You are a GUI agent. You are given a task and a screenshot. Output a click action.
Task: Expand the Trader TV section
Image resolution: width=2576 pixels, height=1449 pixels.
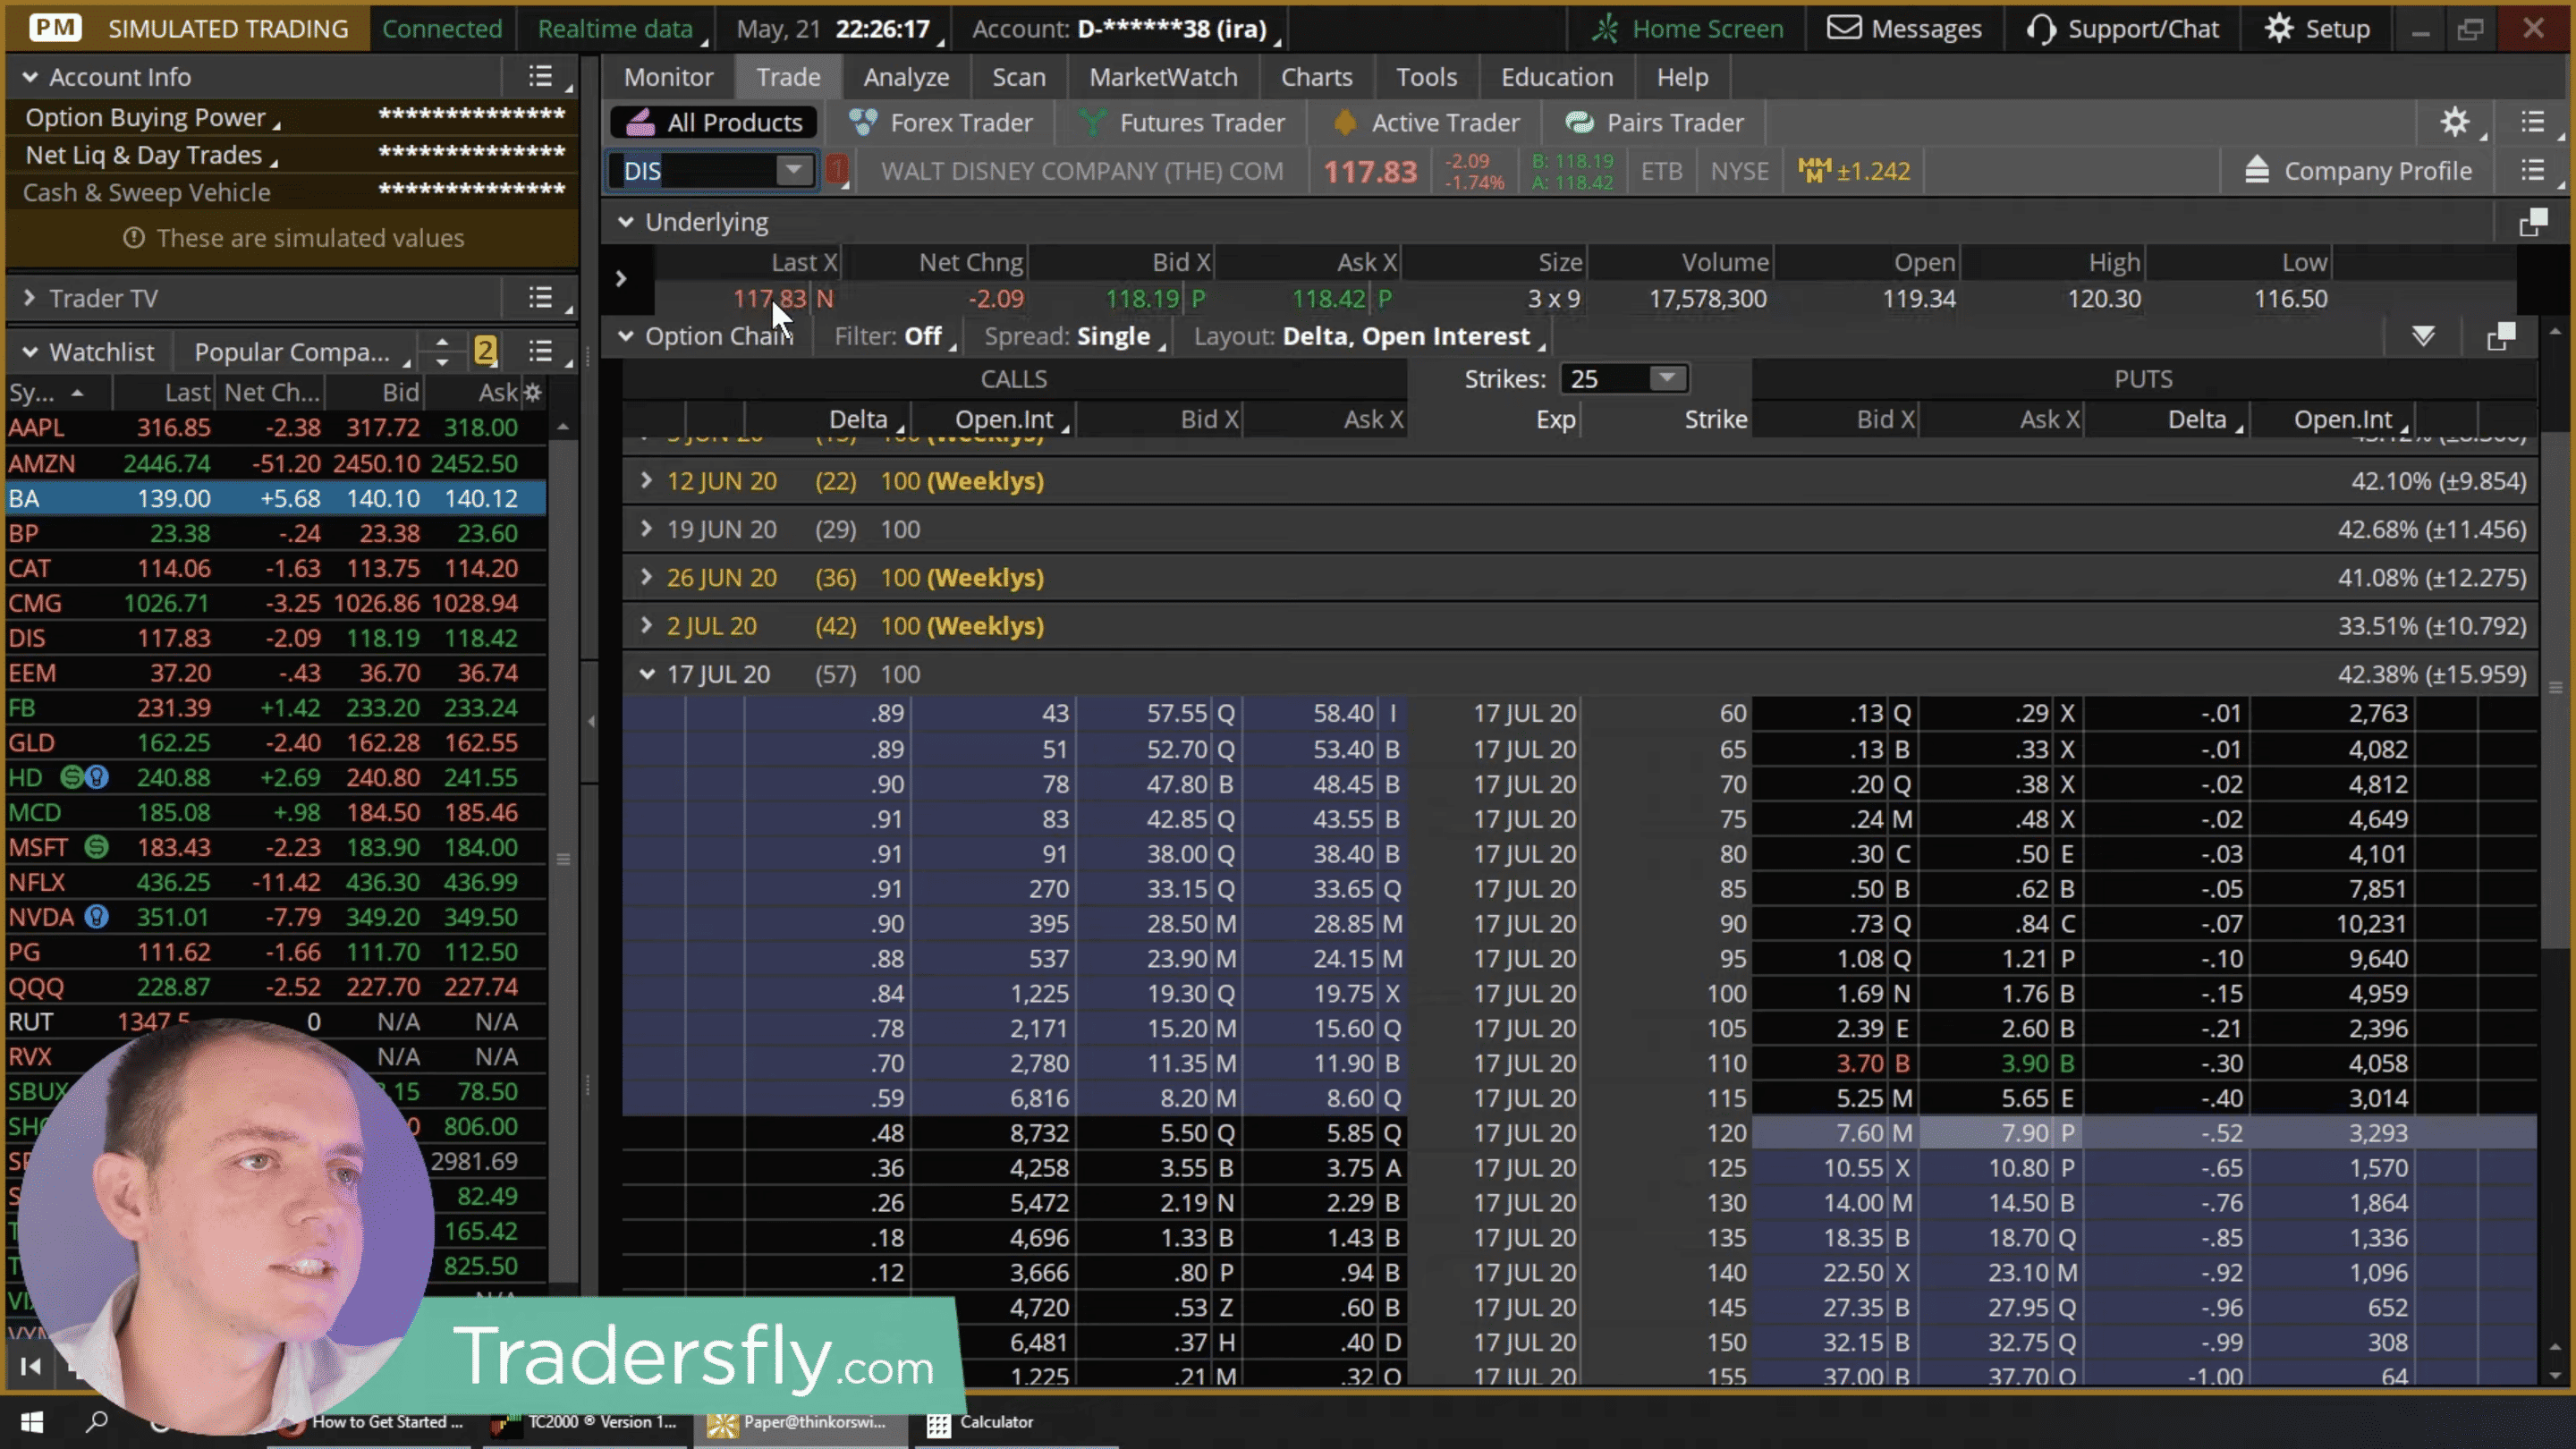tap(30, 298)
